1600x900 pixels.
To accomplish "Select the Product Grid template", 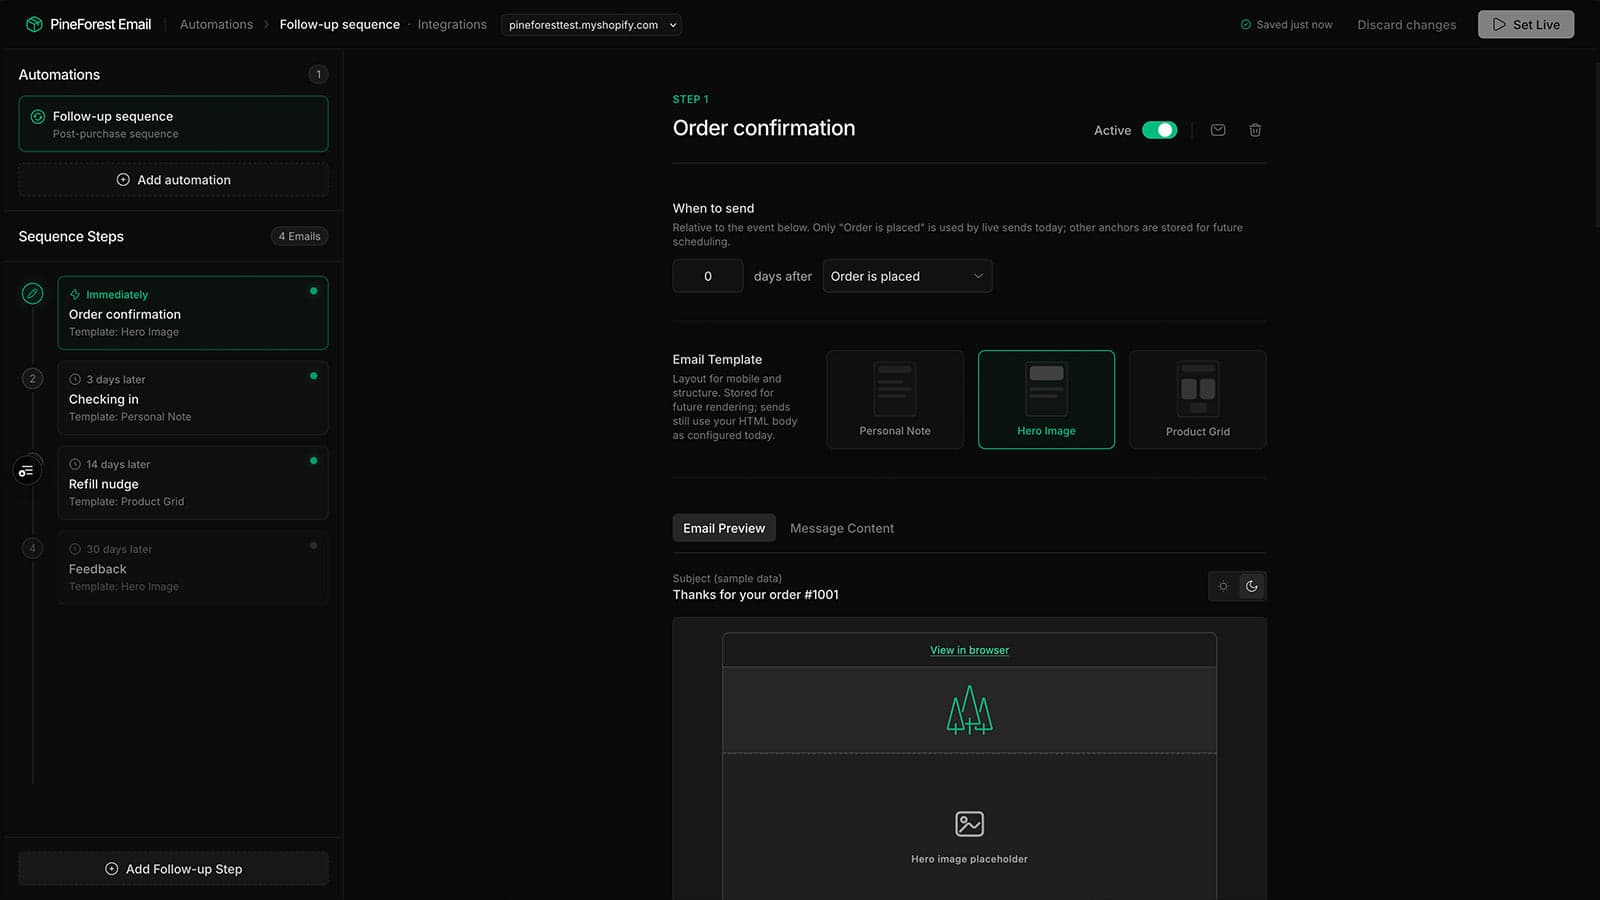I will coord(1198,399).
